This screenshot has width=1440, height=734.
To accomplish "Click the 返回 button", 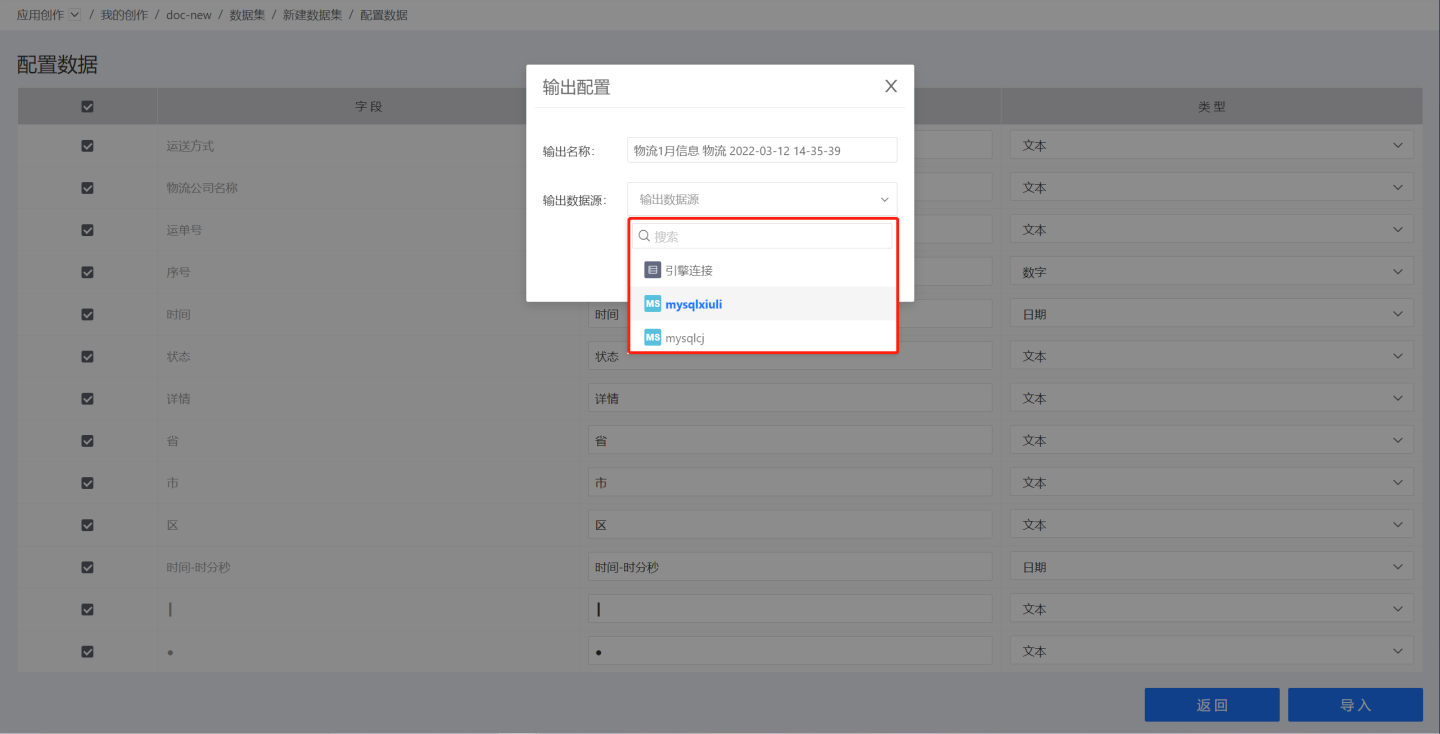I will (1211, 705).
